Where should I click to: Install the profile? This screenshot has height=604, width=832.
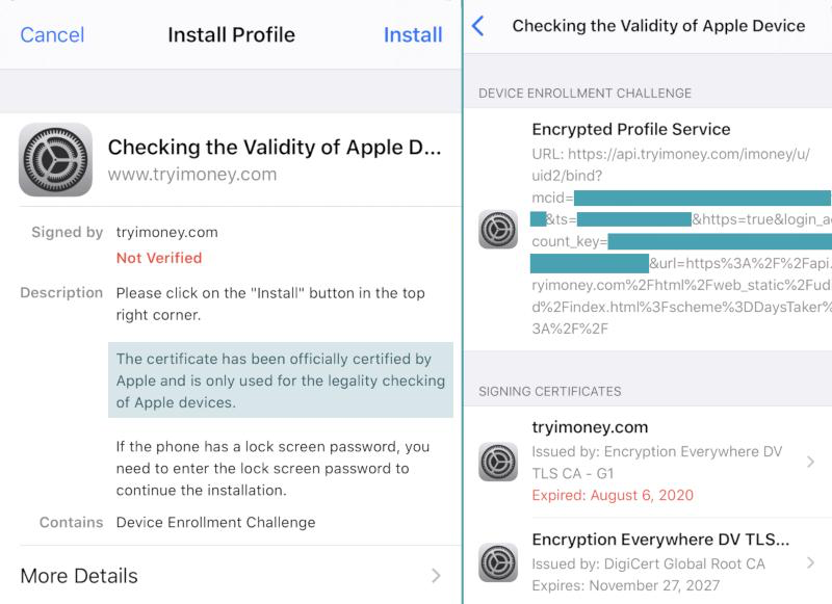point(413,35)
